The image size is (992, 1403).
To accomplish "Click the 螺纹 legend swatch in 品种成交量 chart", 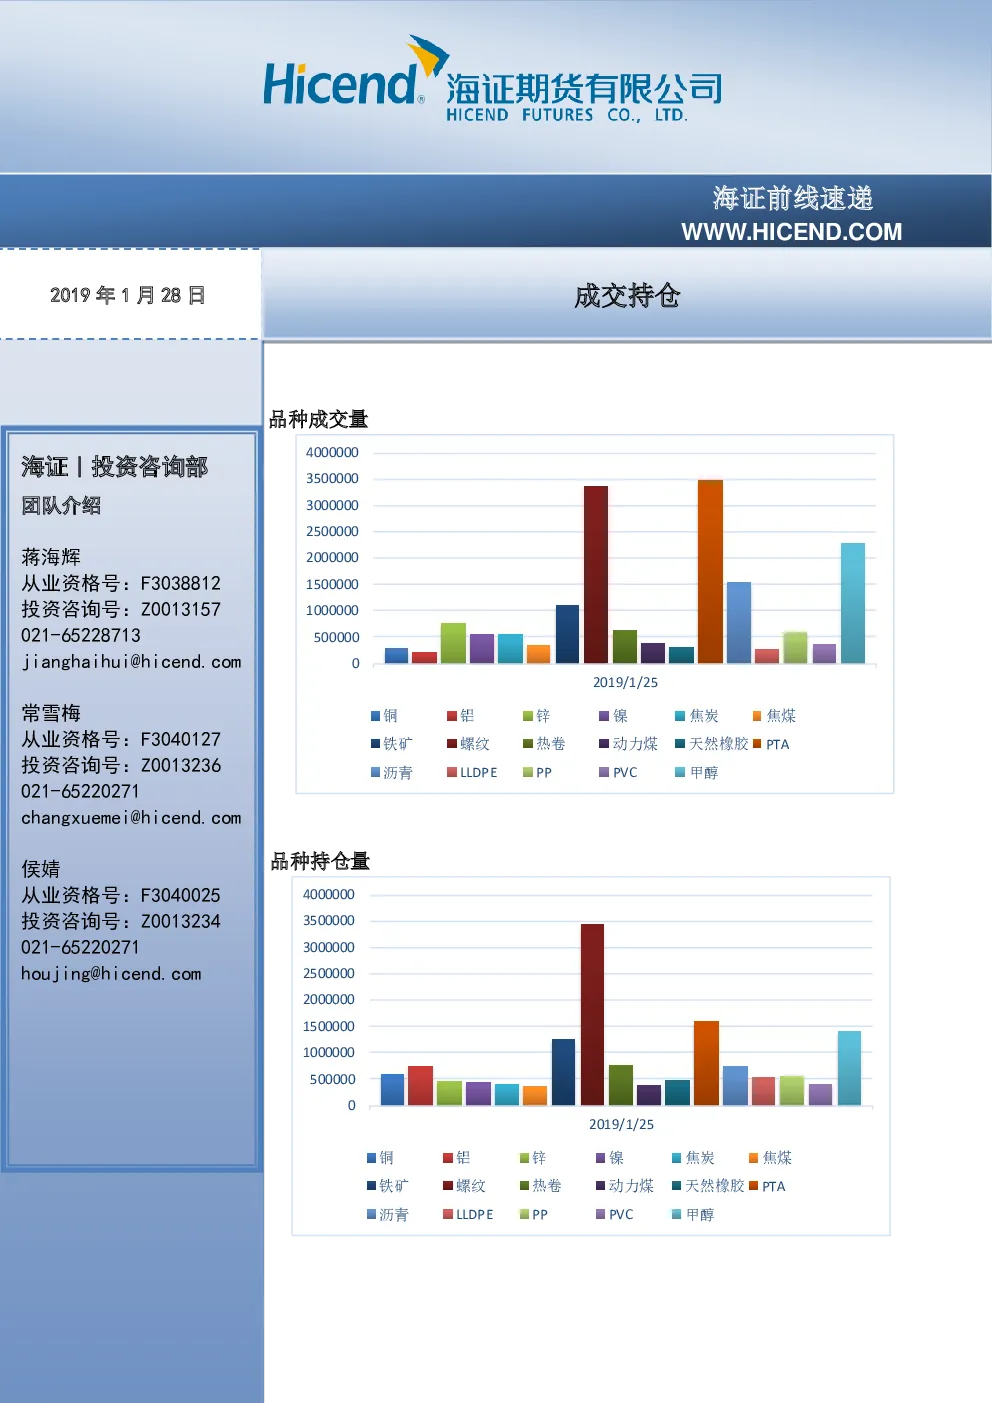I will (452, 744).
